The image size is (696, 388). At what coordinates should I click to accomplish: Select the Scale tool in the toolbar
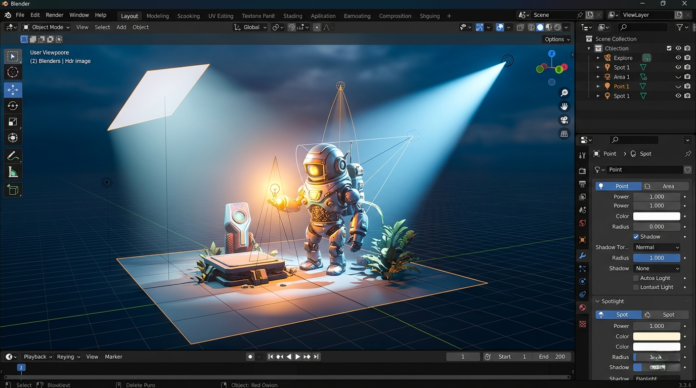click(13, 122)
